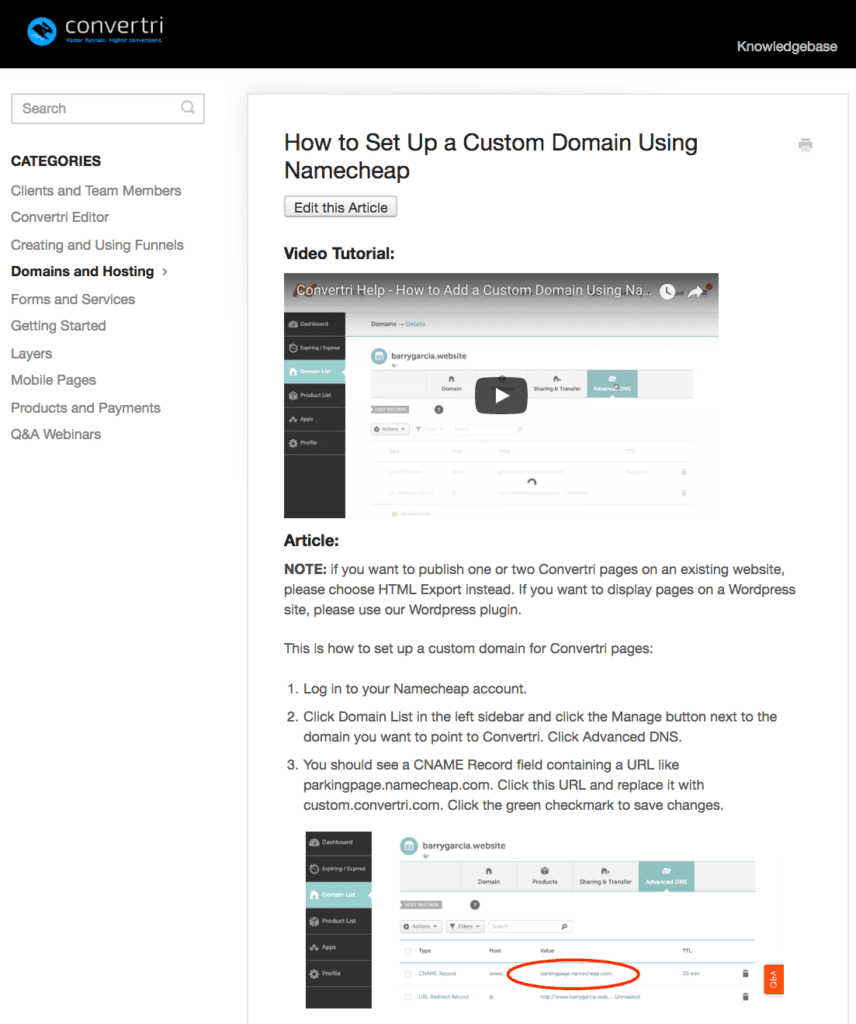The height and width of the screenshot is (1024, 856).
Task: Select the Domains and Hosting category
Action: point(82,271)
